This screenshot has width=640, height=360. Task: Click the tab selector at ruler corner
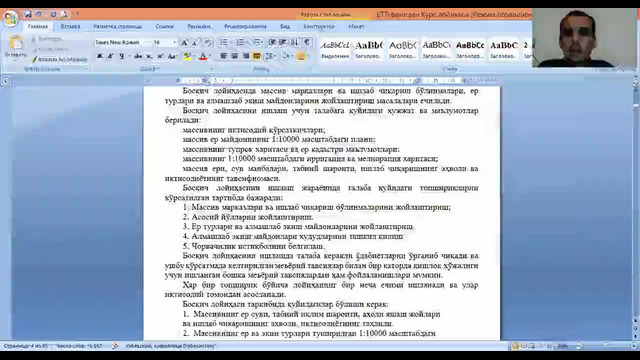point(6,81)
